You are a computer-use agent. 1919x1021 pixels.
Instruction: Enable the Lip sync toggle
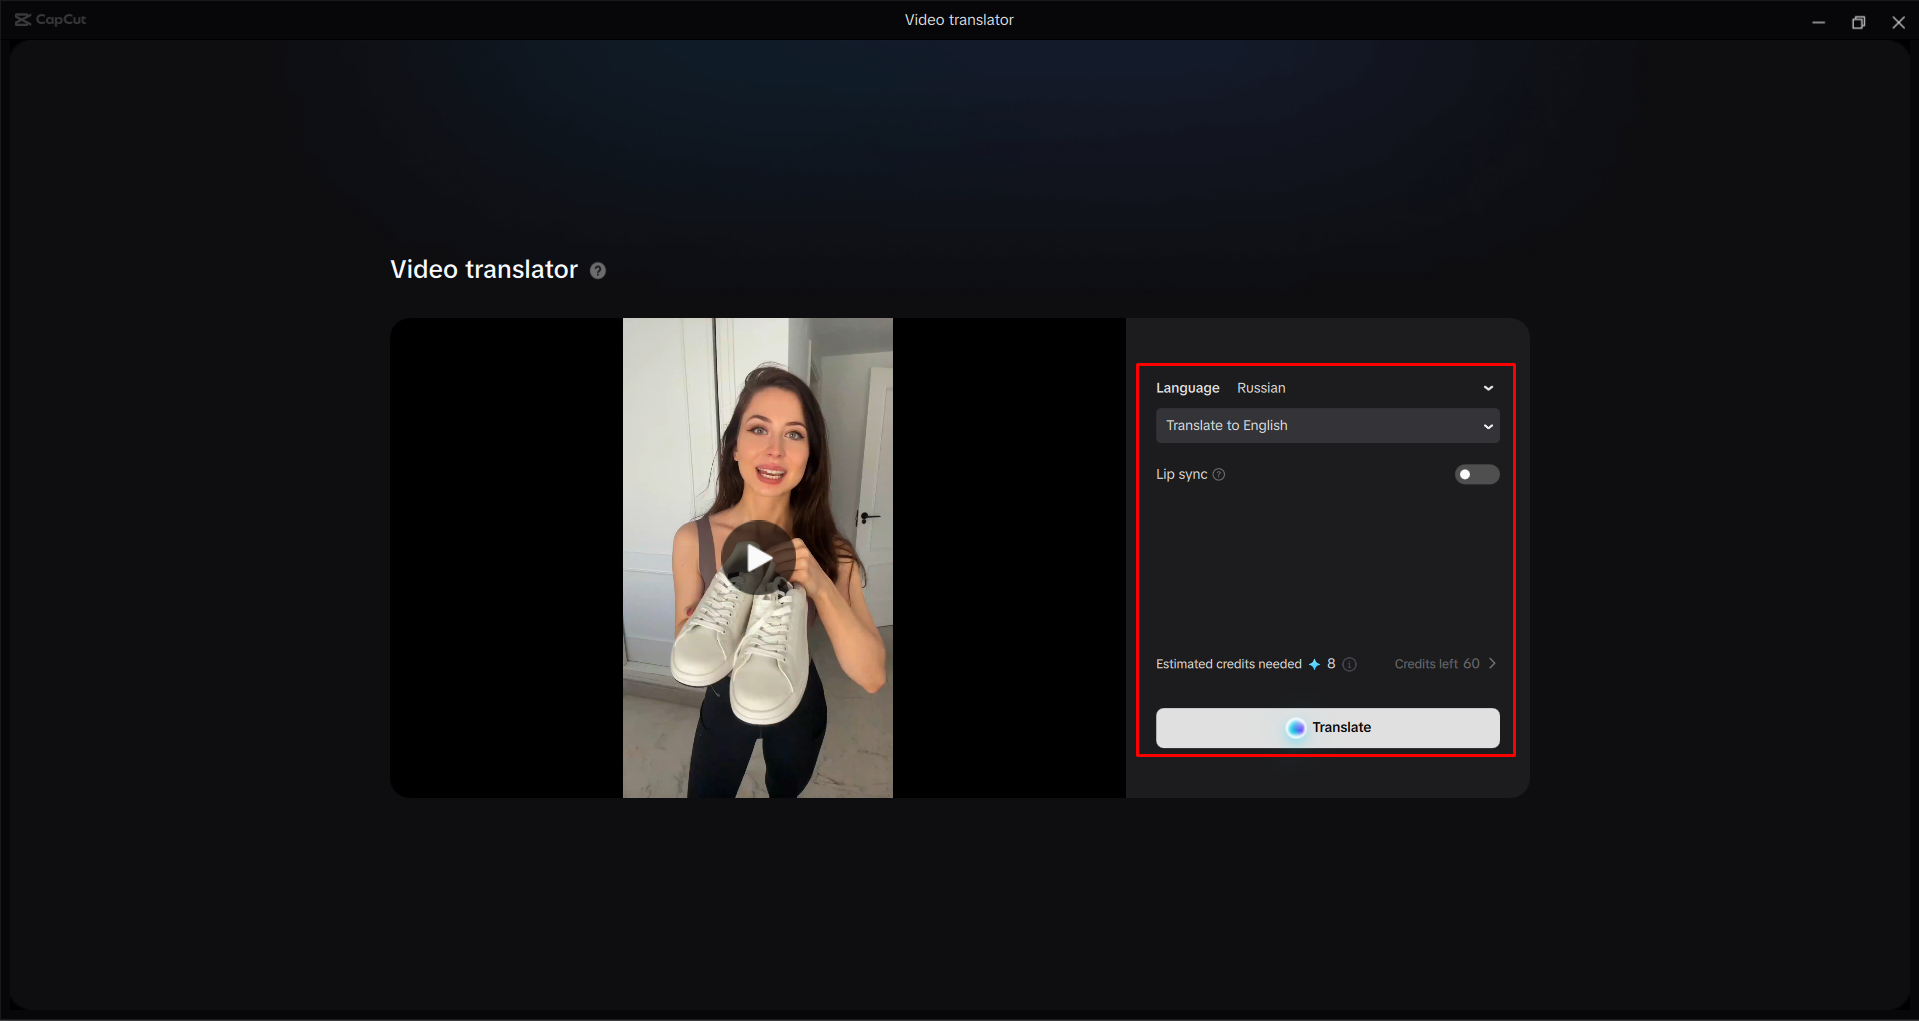click(1476, 474)
